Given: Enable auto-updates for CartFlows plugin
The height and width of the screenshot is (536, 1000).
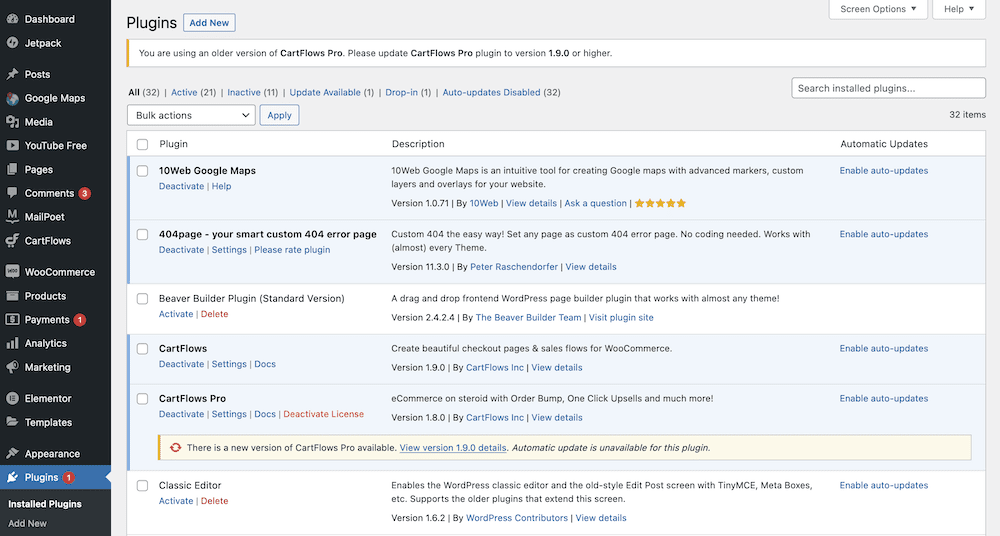Looking at the screenshot, I should click(x=883, y=348).
